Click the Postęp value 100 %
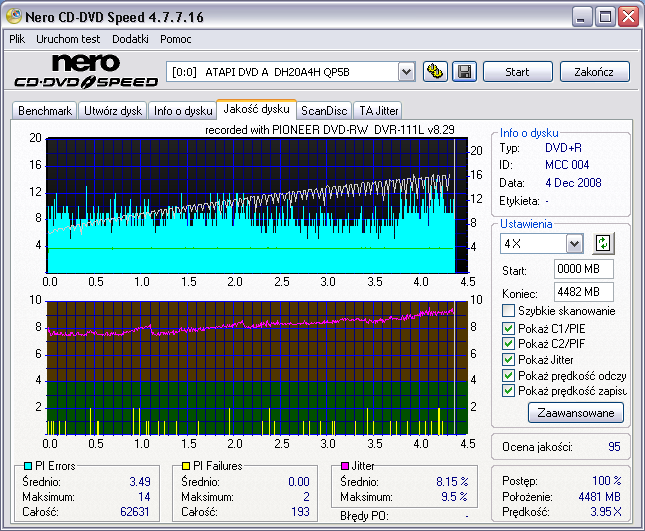 click(x=607, y=481)
